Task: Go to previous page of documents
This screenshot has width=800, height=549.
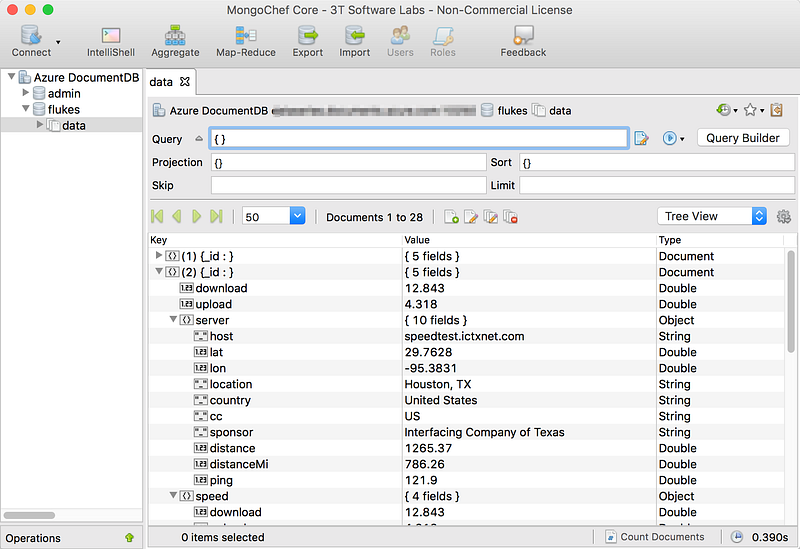Action: tap(177, 216)
